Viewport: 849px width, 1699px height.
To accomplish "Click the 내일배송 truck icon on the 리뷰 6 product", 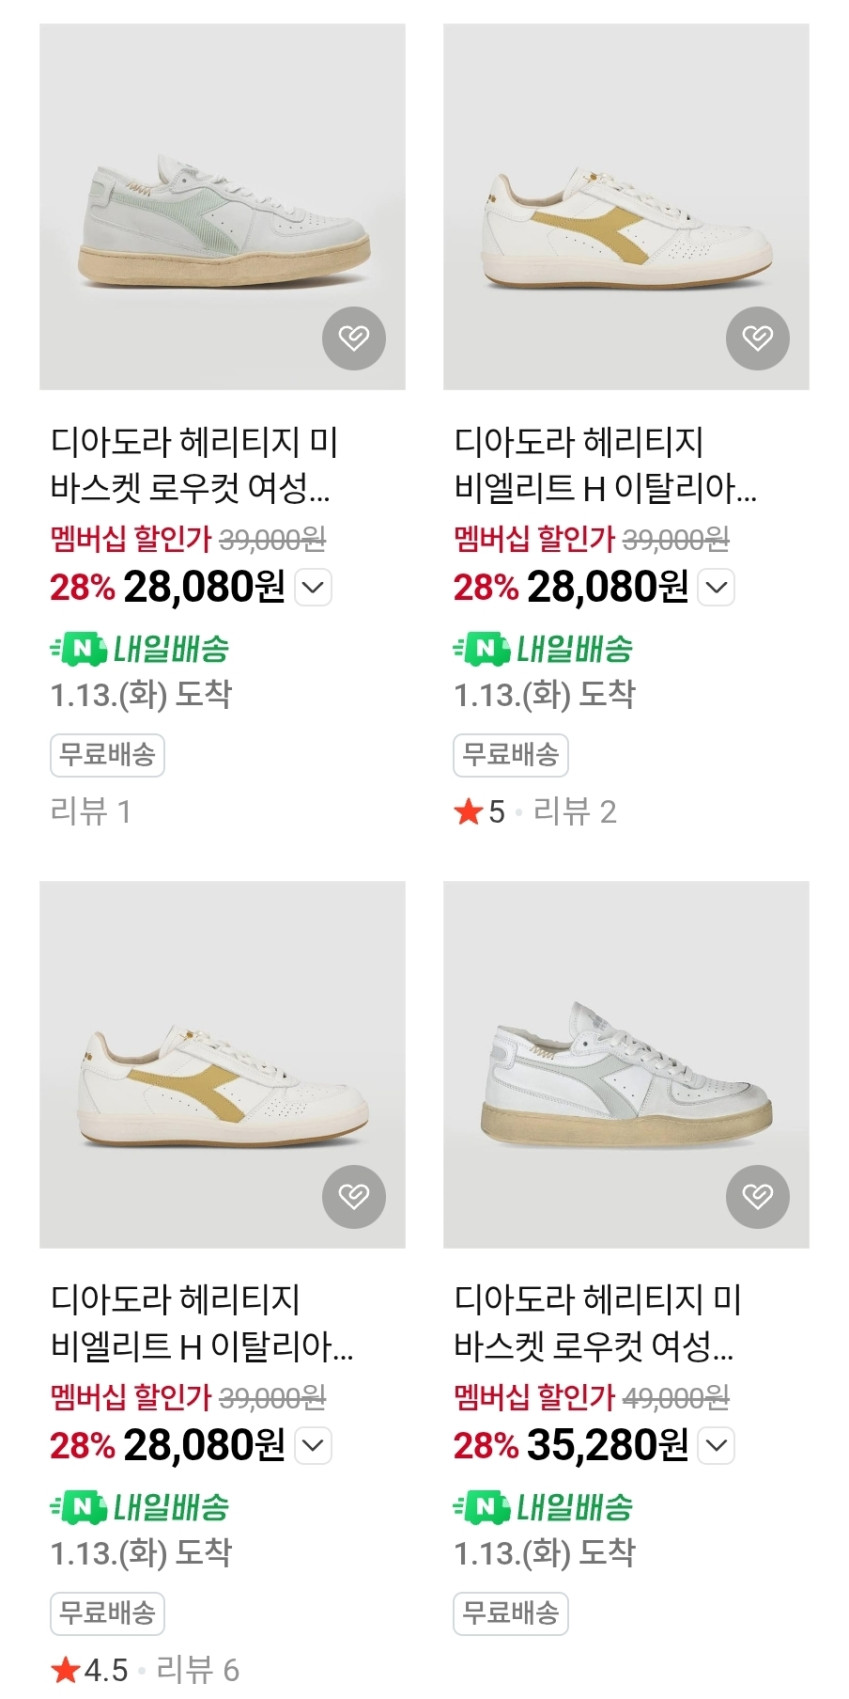I will [x=79, y=1507].
